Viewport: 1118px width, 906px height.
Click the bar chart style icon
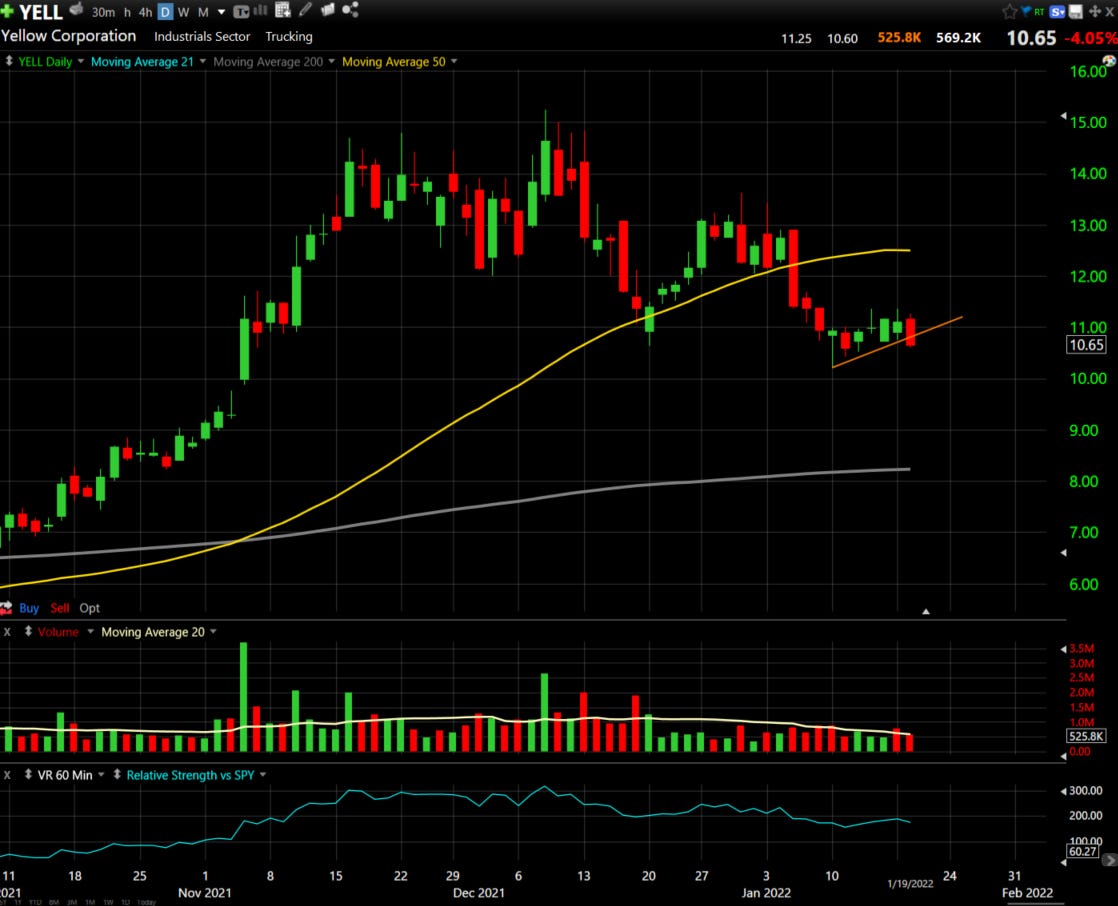pos(260,10)
